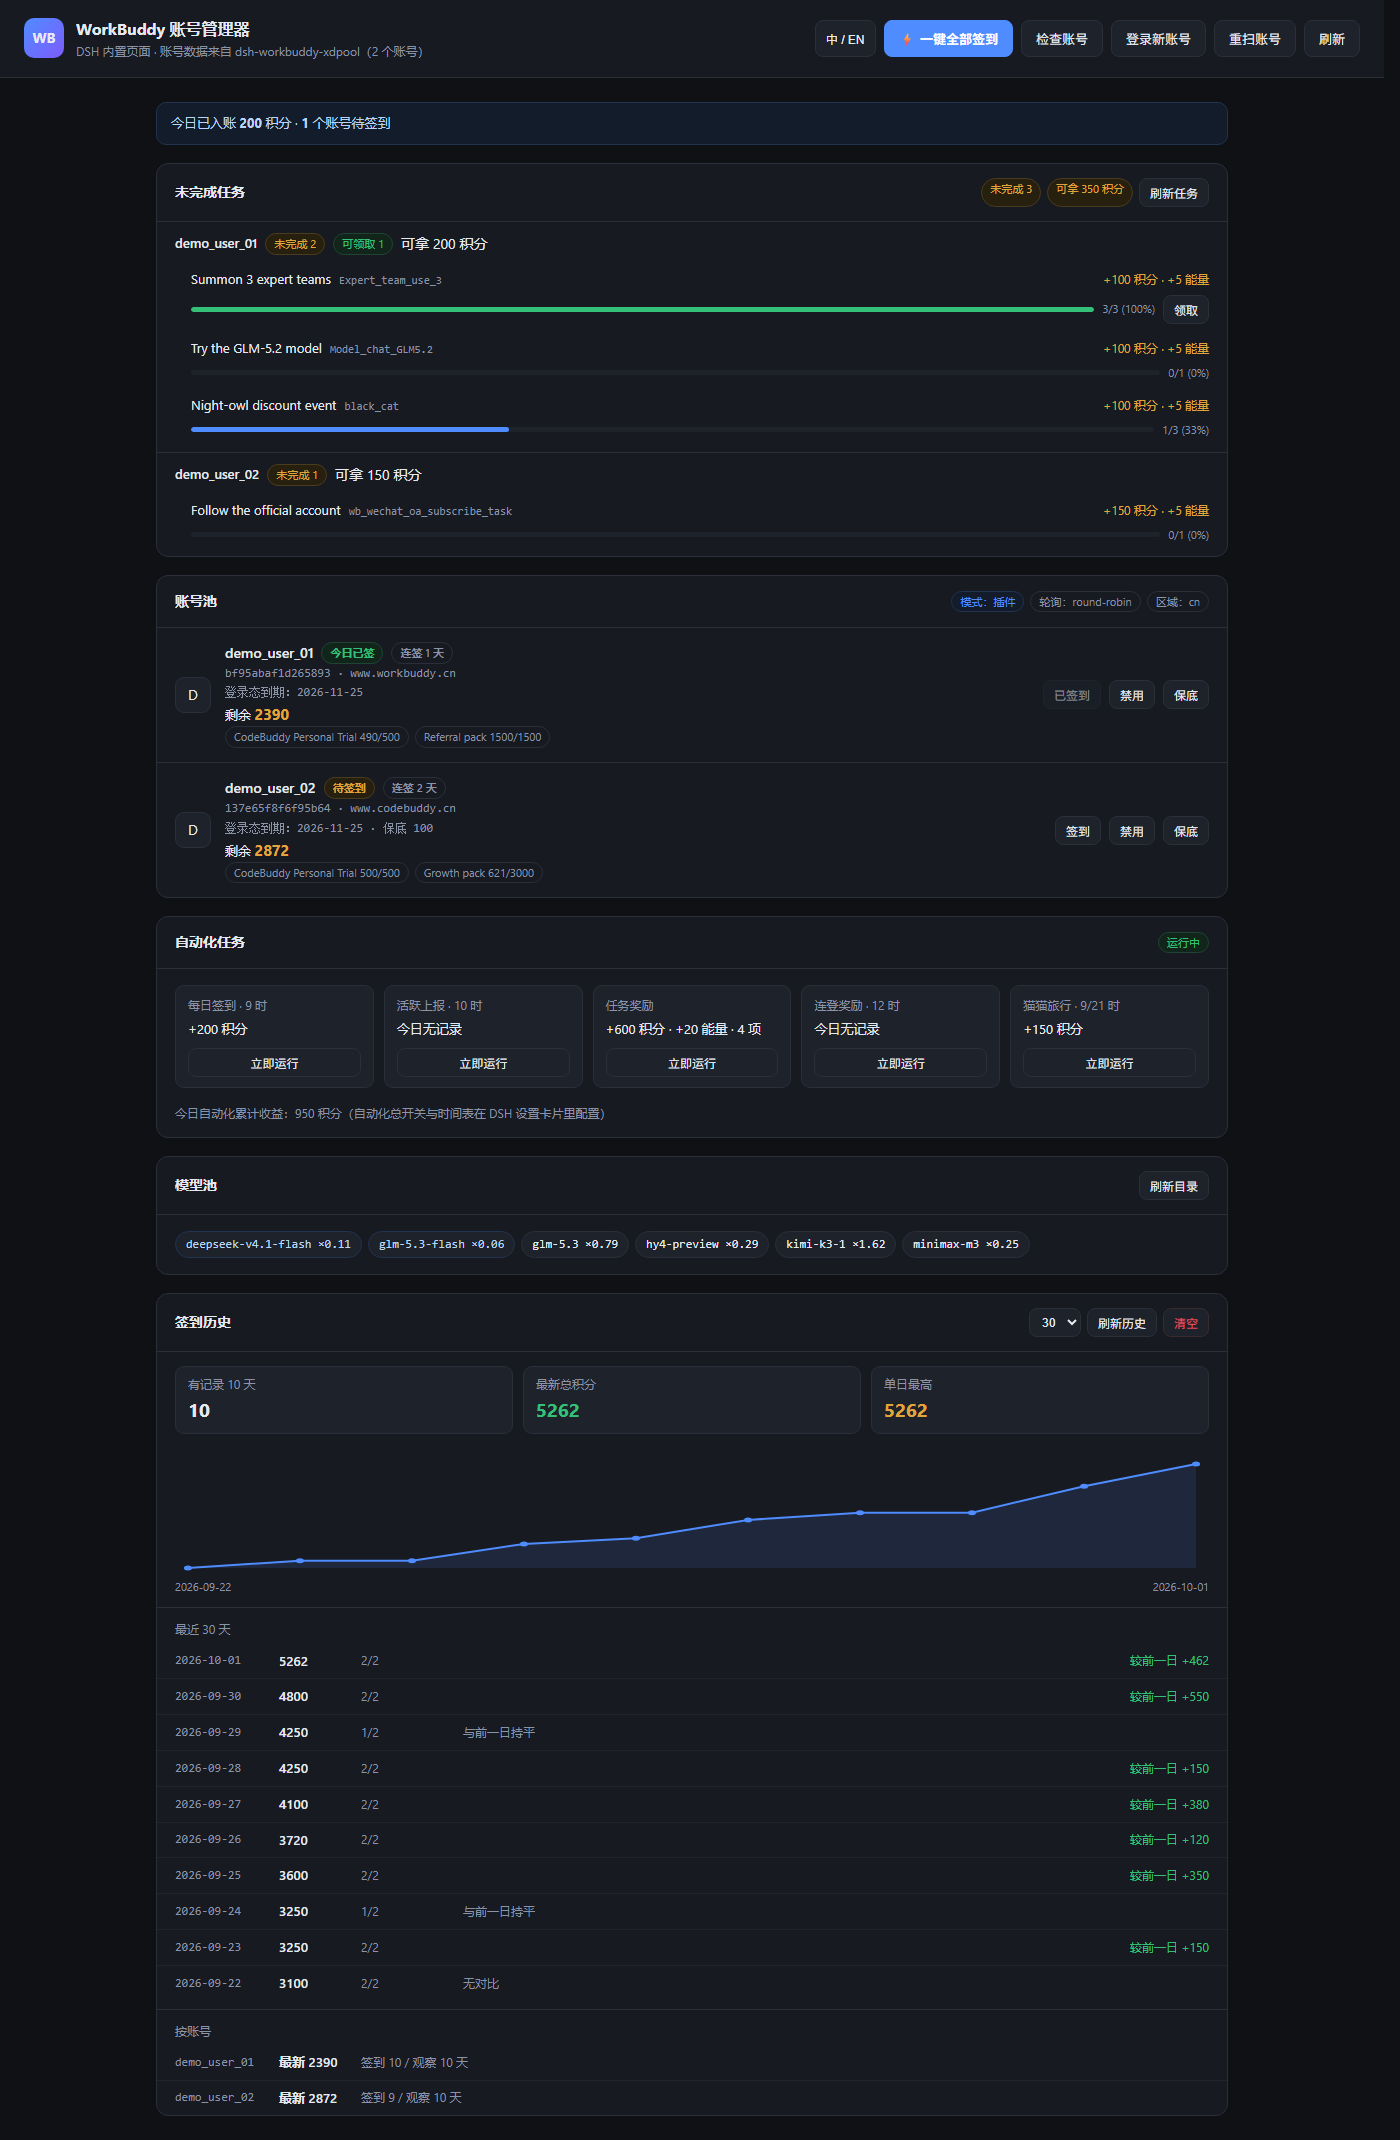Click the 2026-09-29 history row

coord(692,1732)
